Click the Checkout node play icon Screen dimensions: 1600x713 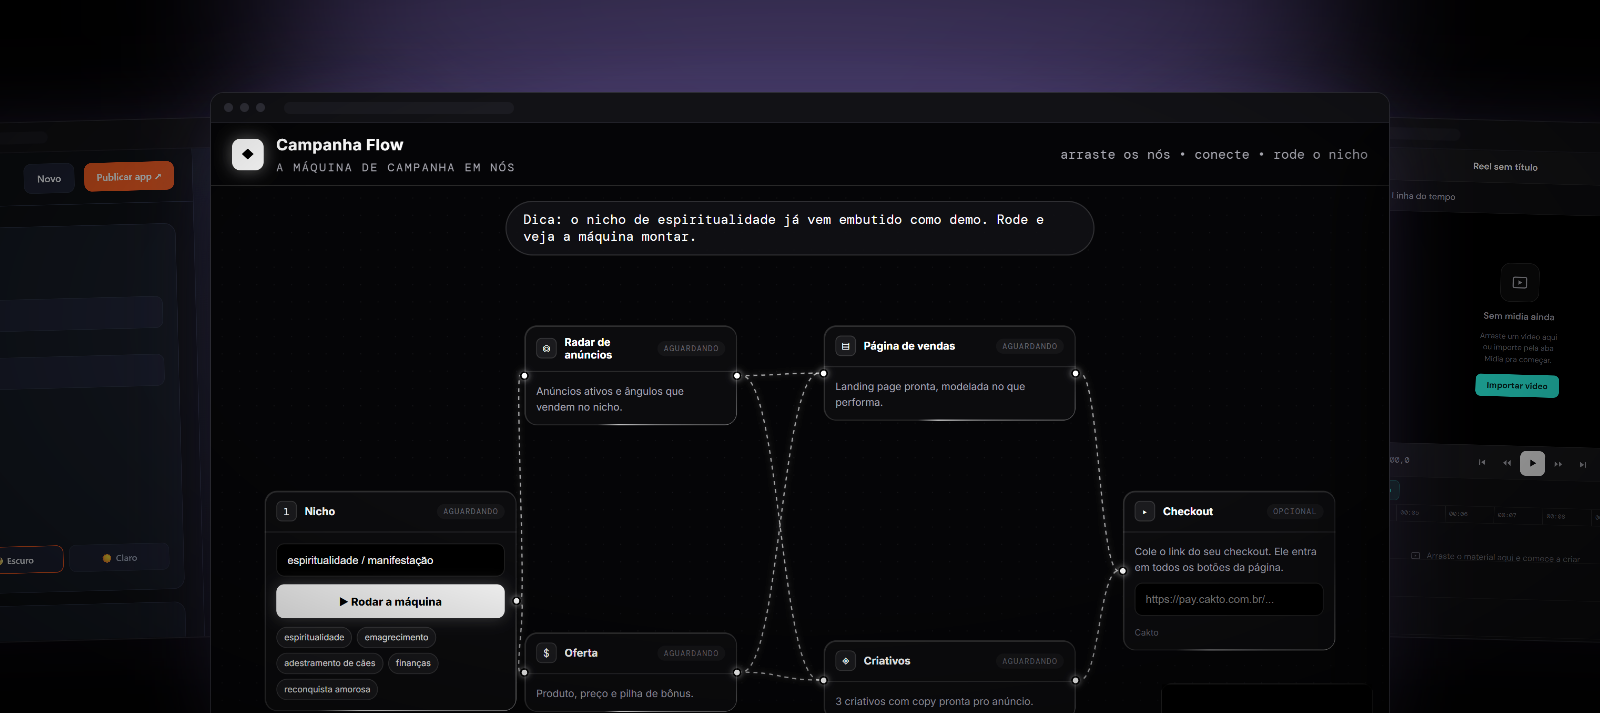[x=1144, y=511]
